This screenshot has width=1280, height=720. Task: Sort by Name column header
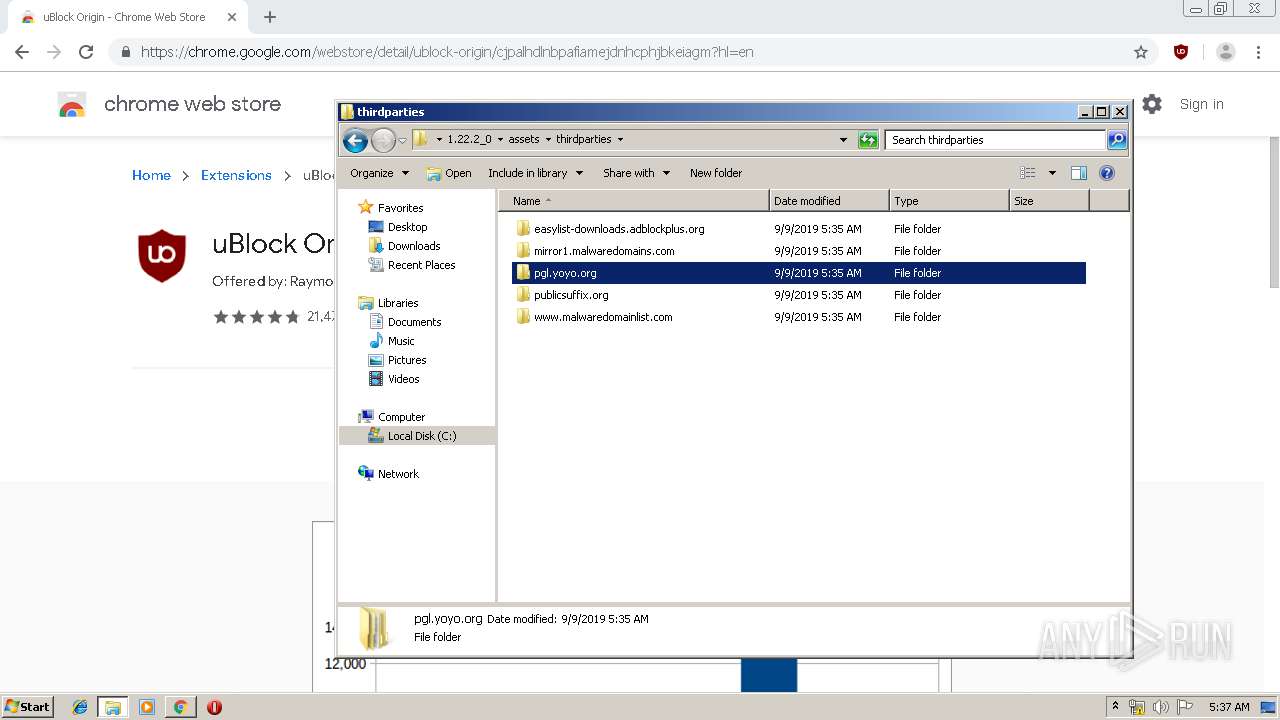click(634, 201)
